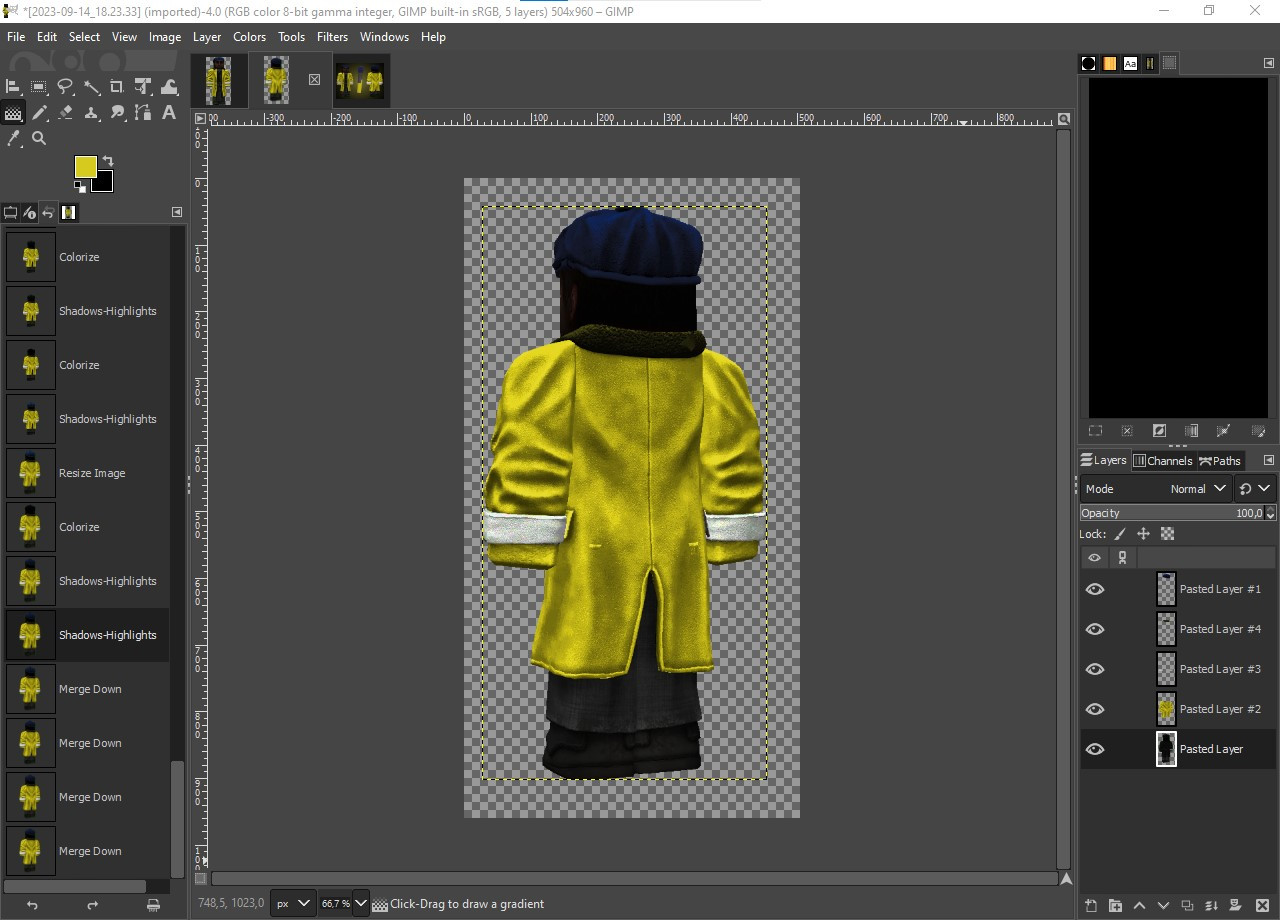Delete the selected layer
Screen dimensions: 1280x920
click(1262, 906)
